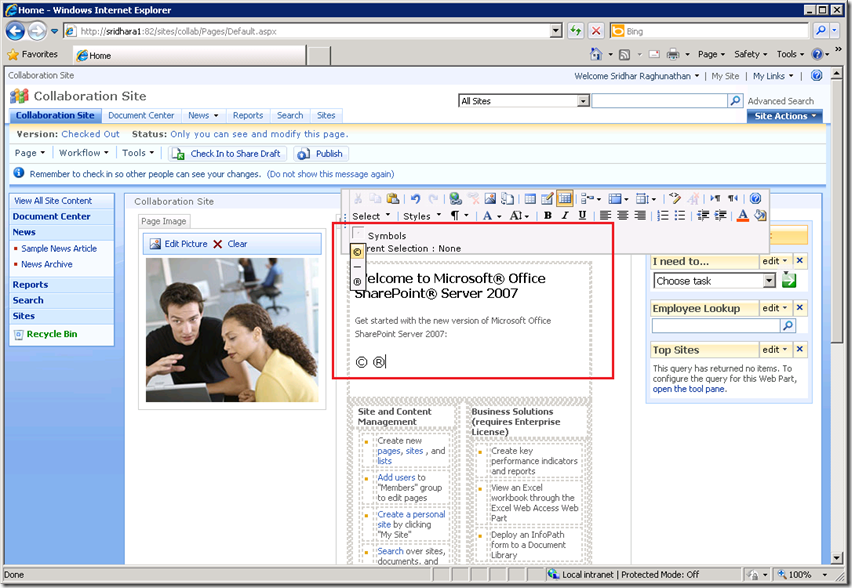Enable highlighting via the highlight icon
852x588 pixels.
[x=760, y=215]
